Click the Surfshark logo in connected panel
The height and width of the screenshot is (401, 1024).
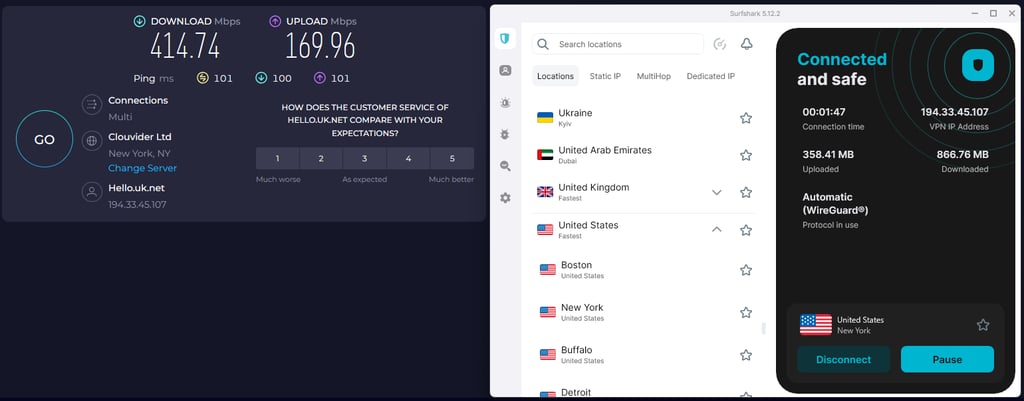click(978, 65)
